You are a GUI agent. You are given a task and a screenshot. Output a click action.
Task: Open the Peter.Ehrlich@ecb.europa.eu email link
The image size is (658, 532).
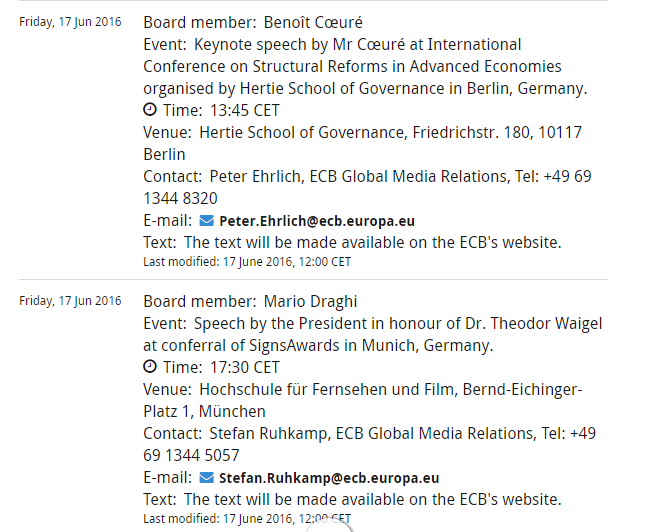(317, 221)
